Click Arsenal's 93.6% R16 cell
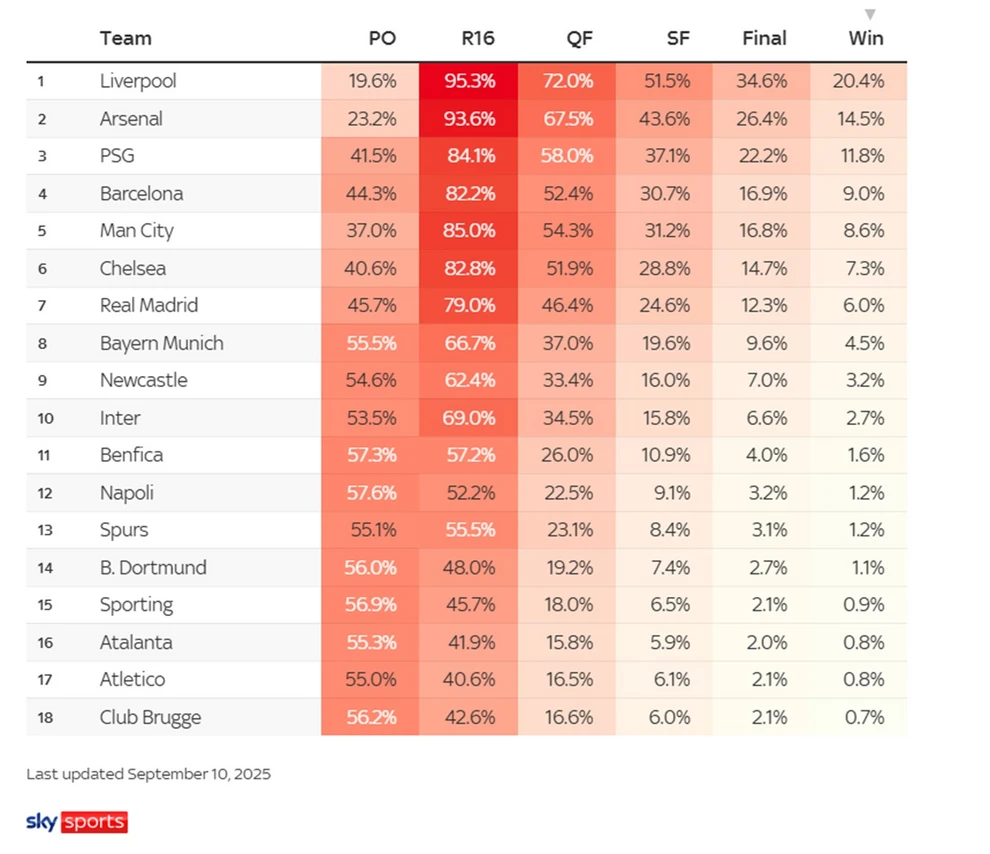 471,119
